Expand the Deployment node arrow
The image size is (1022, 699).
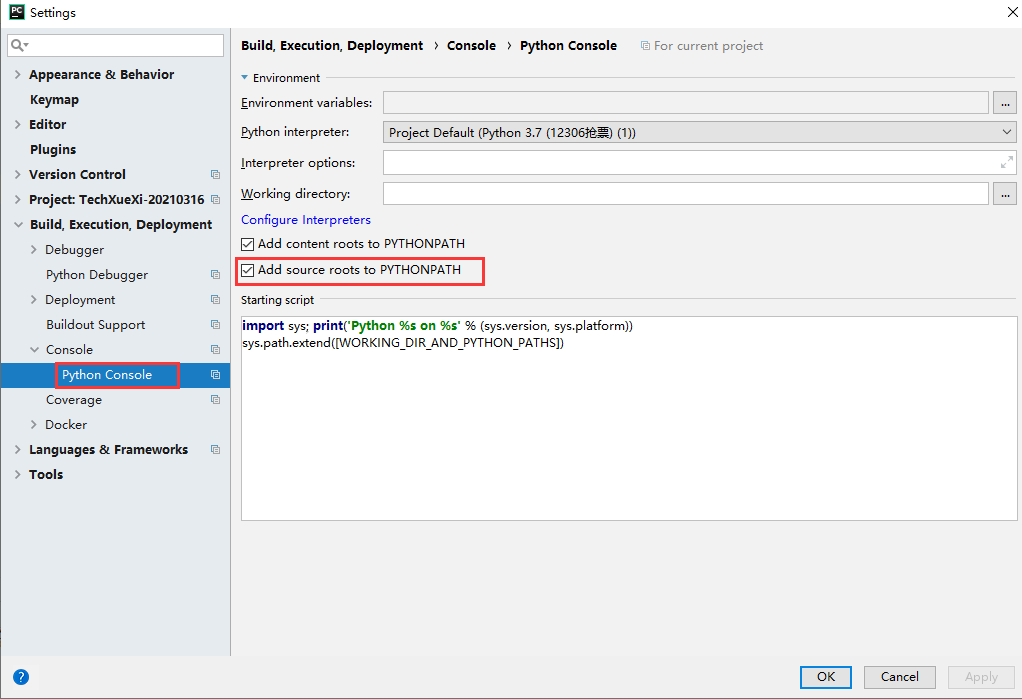click(x=34, y=299)
